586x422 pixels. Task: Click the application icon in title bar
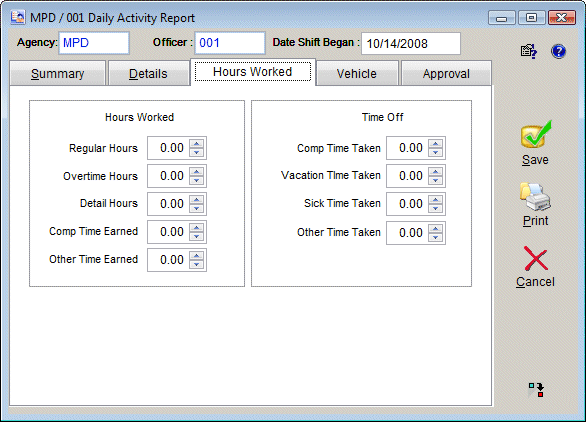[x=18, y=17]
